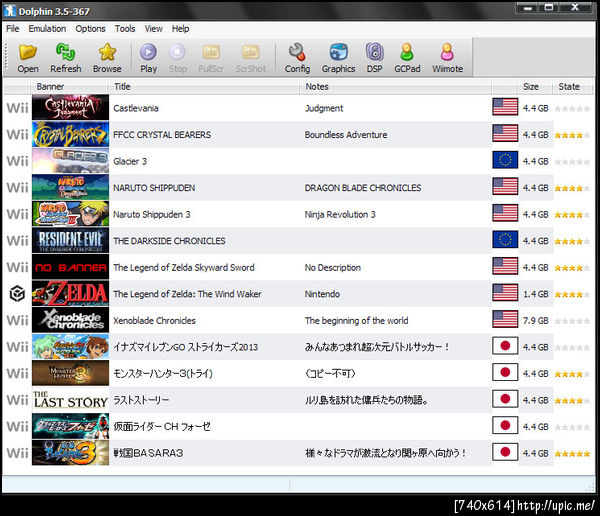Open DSP audio settings
Image resolution: width=600 pixels, height=516 pixels.
pos(375,58)
